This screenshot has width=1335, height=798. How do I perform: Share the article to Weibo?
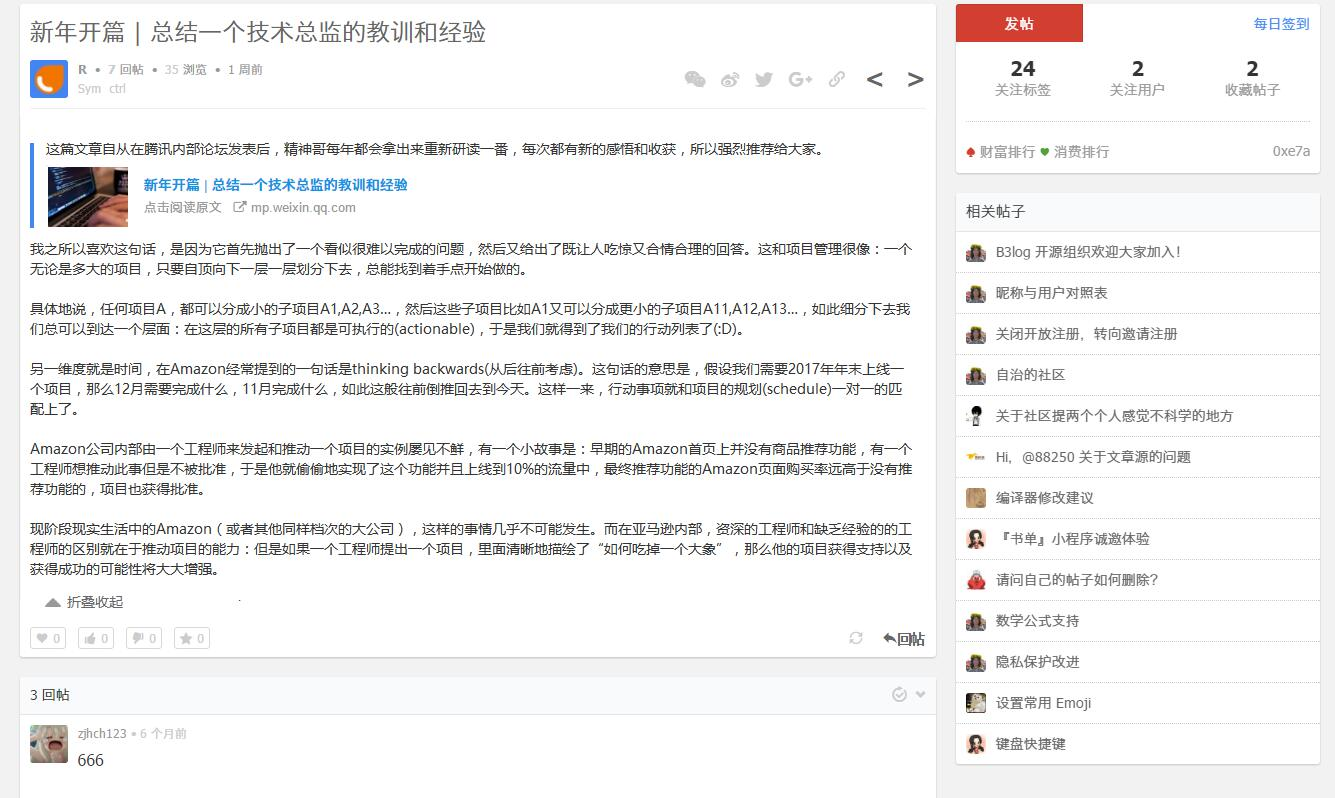(x=730, y=79)
